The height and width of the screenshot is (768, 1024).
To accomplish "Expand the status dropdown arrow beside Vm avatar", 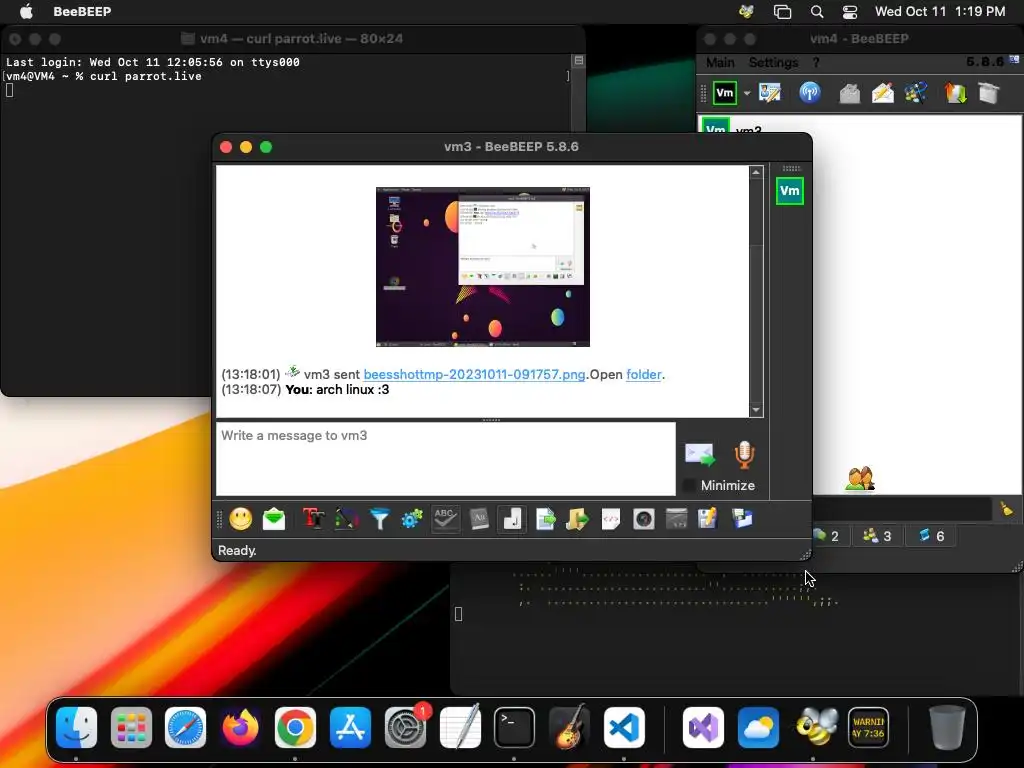I will pos(747,93).
